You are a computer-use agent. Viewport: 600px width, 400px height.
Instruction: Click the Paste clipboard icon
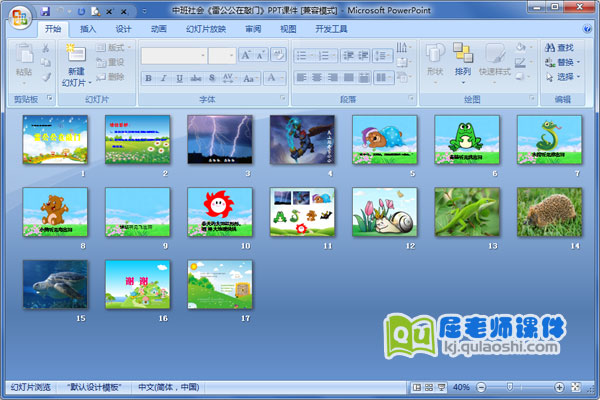24,54
